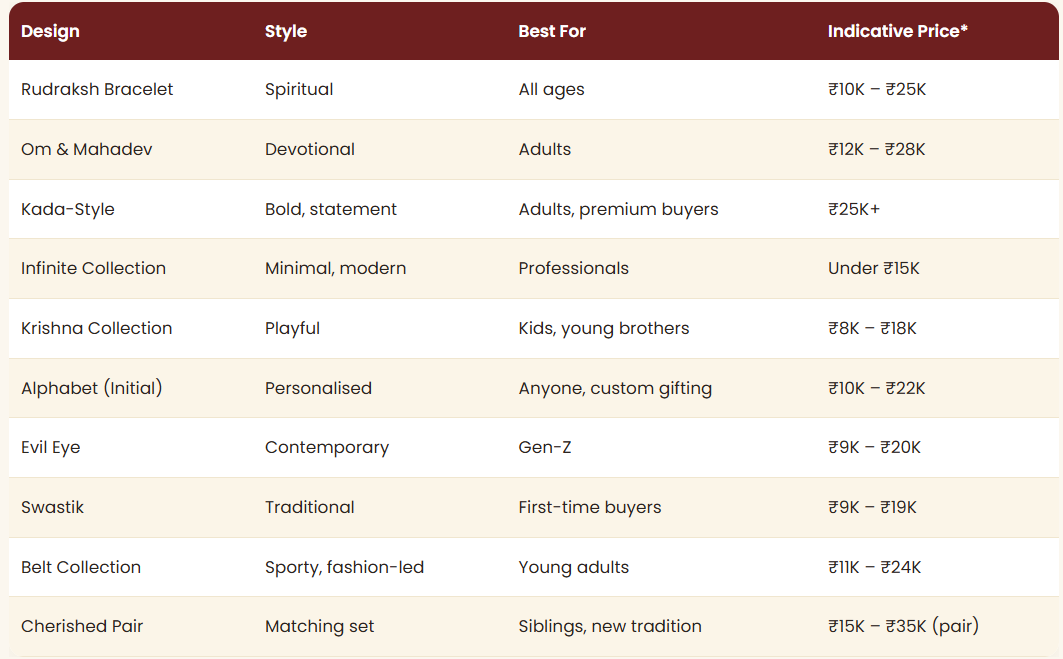The width and height of the screenshot is (1063, 659).
Task: Click the Best For column header
Action: 552,31
